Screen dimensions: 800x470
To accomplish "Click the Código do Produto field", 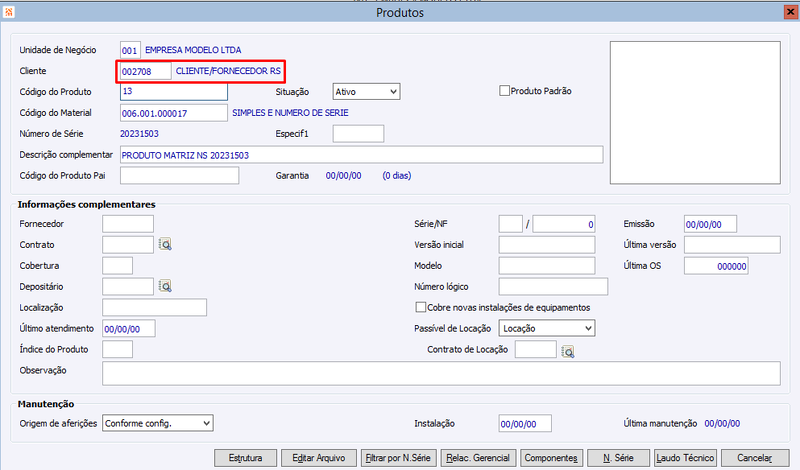I will (174, 92).
